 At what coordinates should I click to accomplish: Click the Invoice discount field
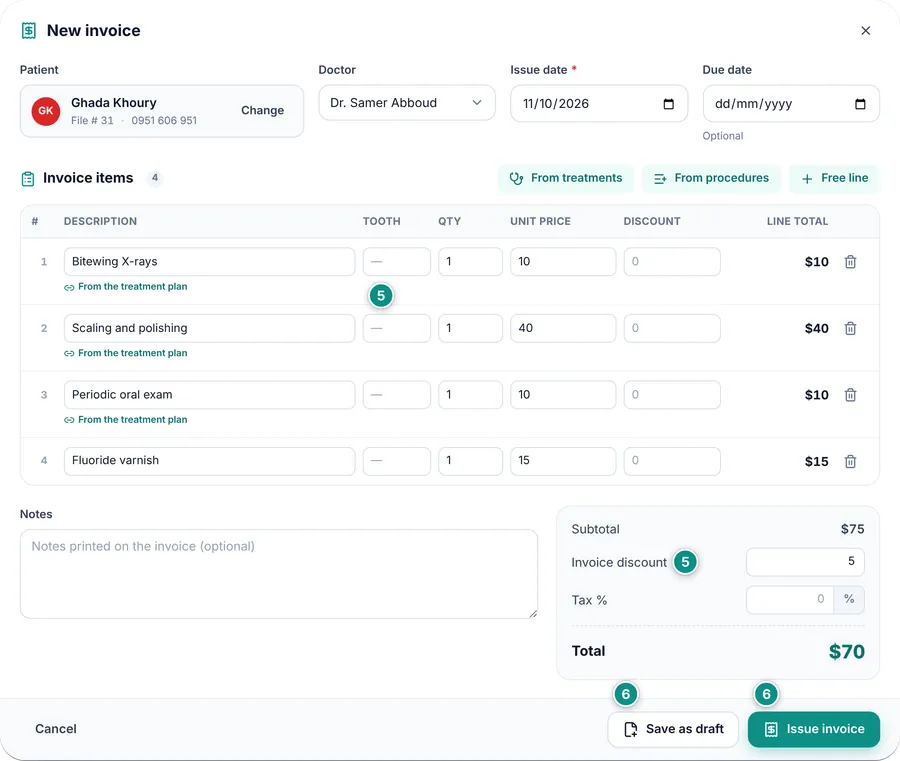[805, 562]
